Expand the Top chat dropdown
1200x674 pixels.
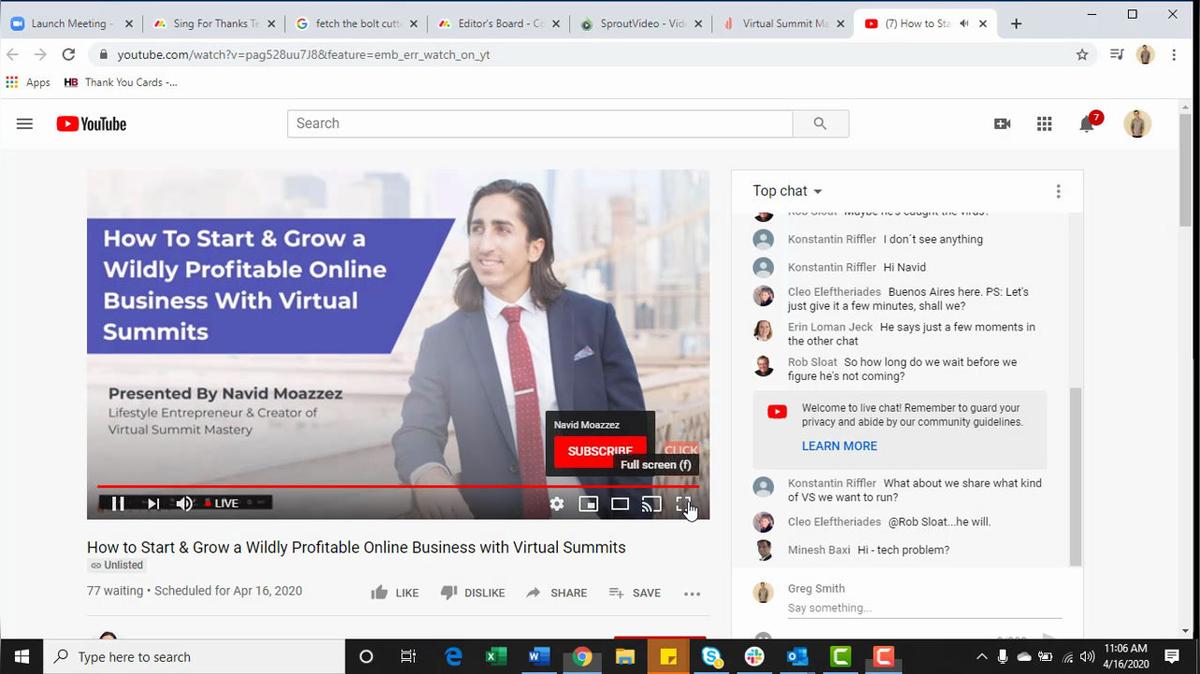[788, 191]
